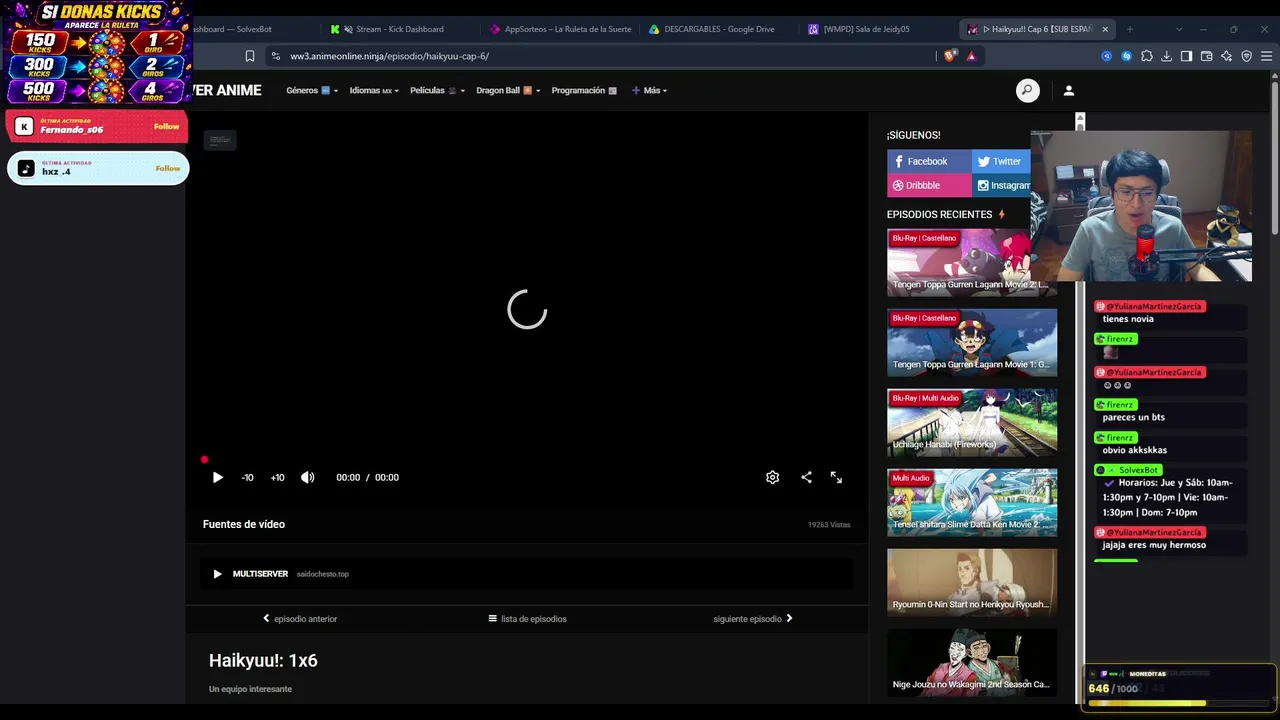Open the user account icon
Image resolution: width=1280 pixels, height=720 pixels.
tap(1068, 91)
